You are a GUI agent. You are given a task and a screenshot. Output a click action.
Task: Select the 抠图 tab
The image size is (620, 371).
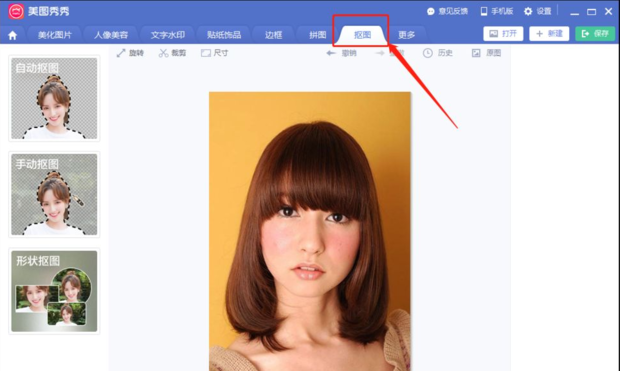[362, 35]
